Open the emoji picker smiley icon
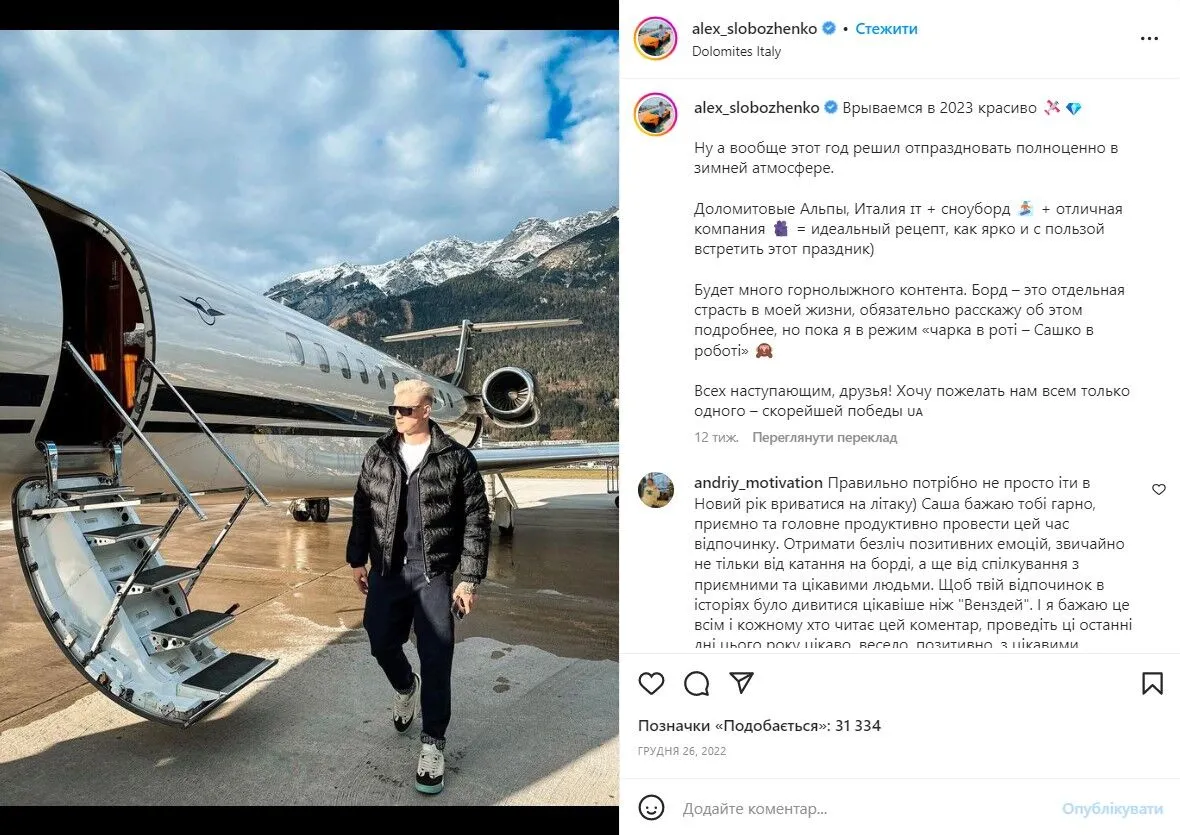The width and height of the screenshot is (1180, 835). point(651,808)
